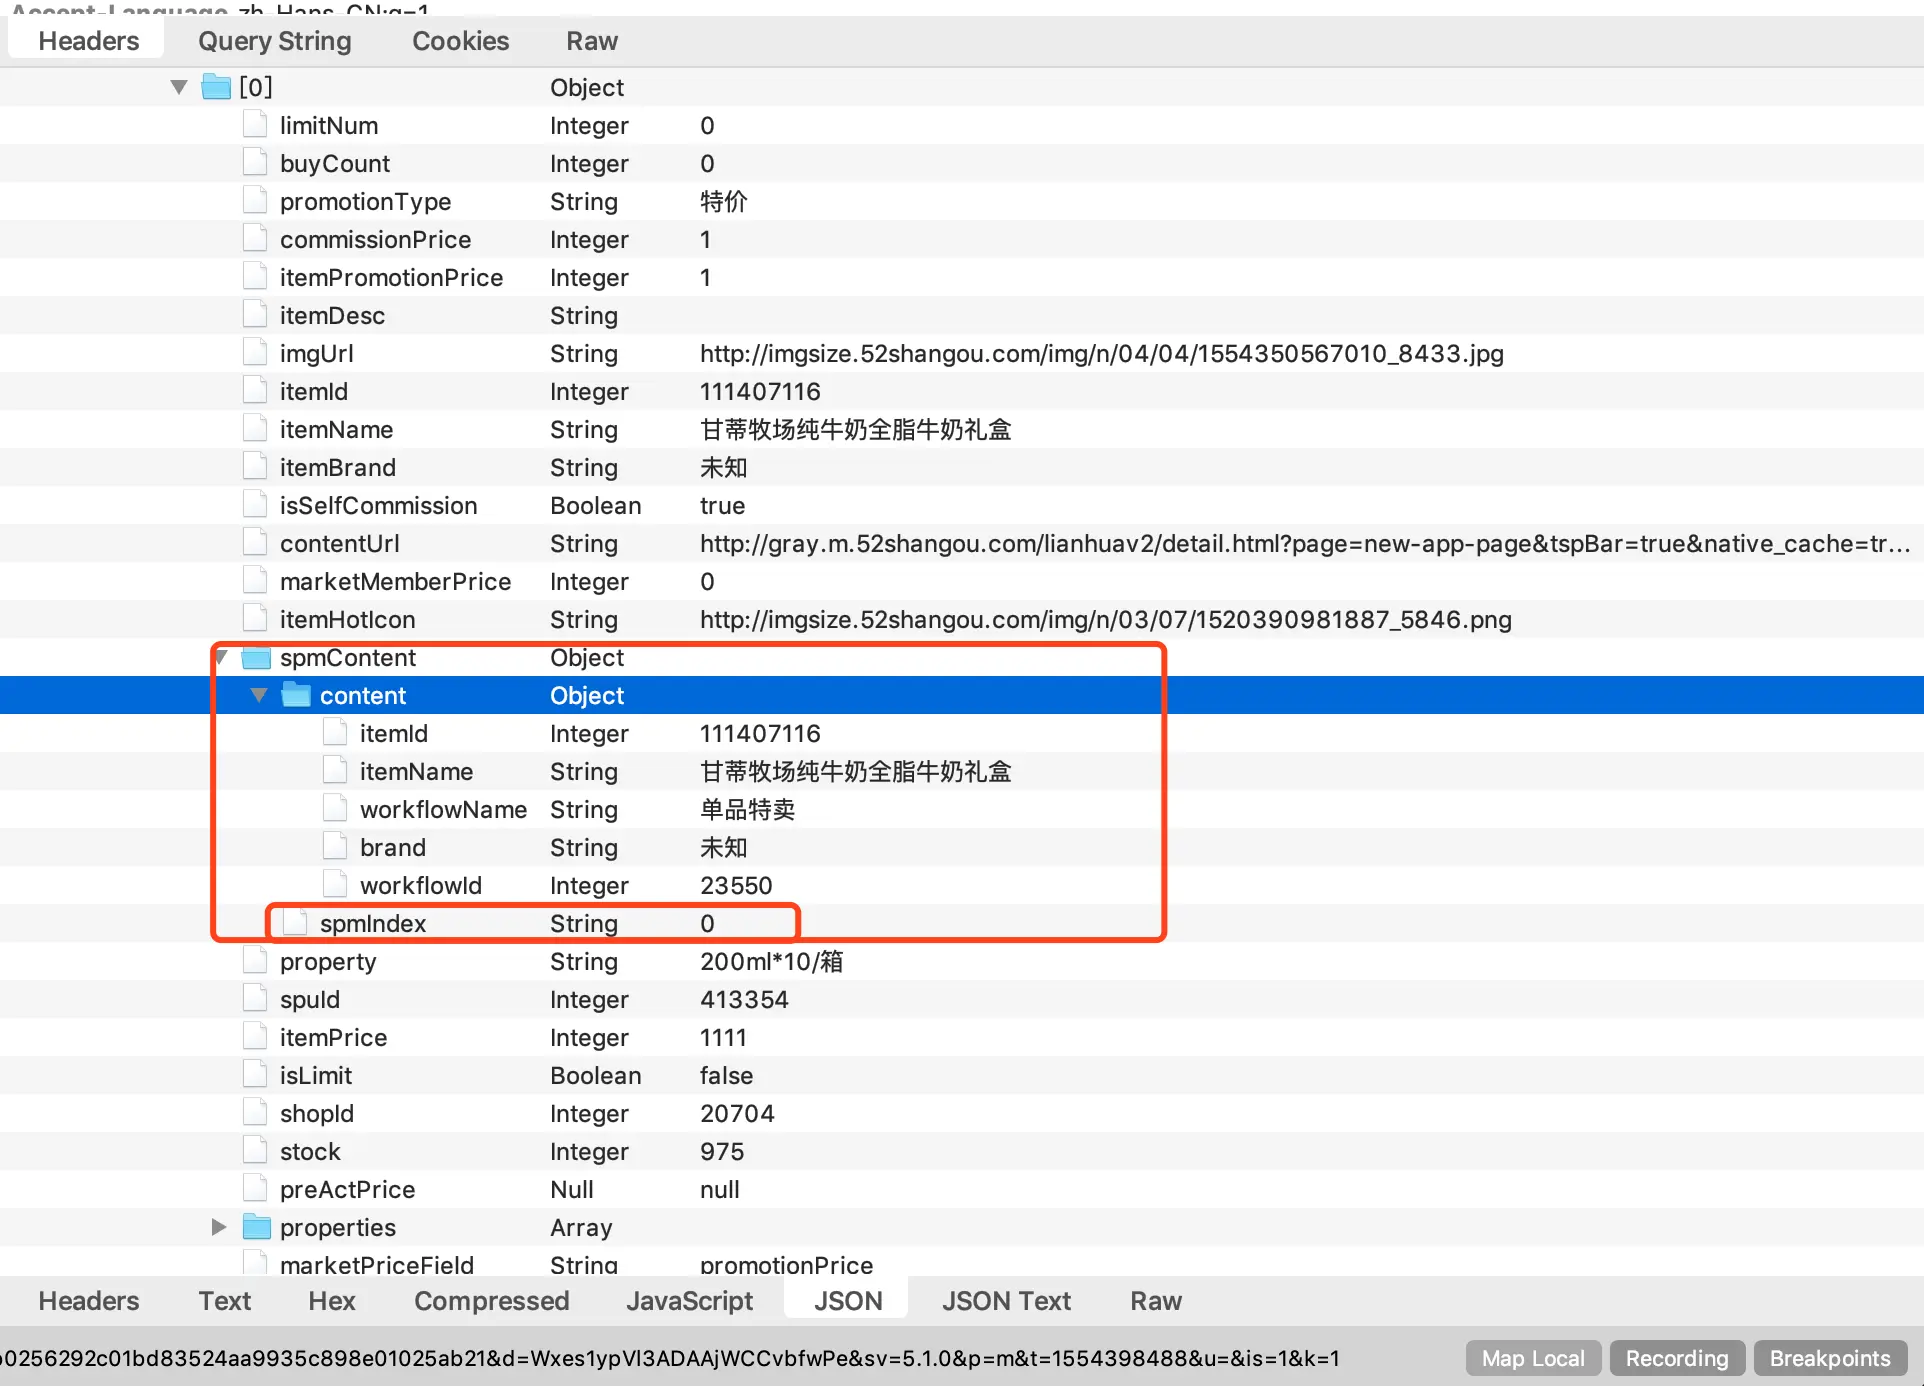
Task: Expand the properties array node
Action: click(219, 1227)
